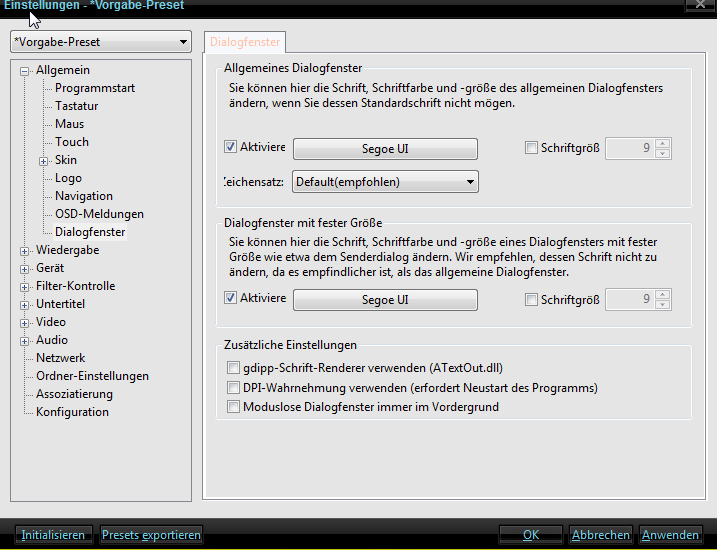Check Moduslose Dialogfenster immer im Vordergrund

point(234,407)
